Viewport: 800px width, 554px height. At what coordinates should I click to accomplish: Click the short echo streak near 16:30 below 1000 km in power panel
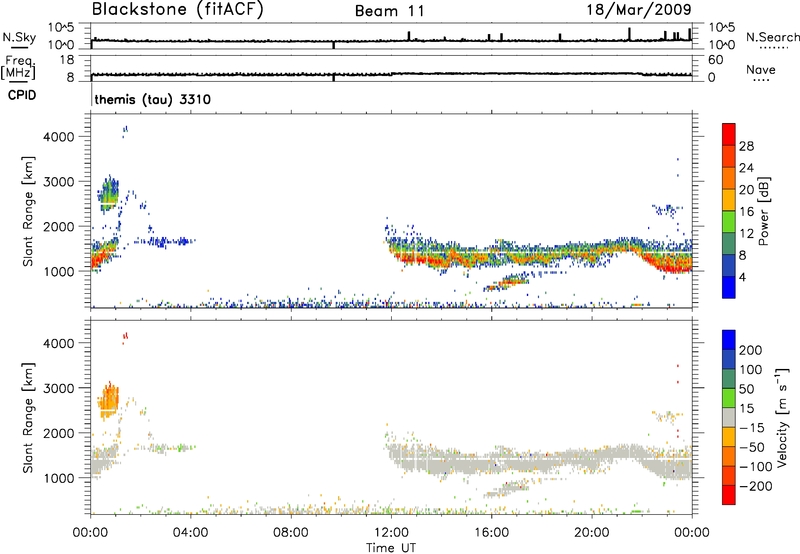coord(506,282)
